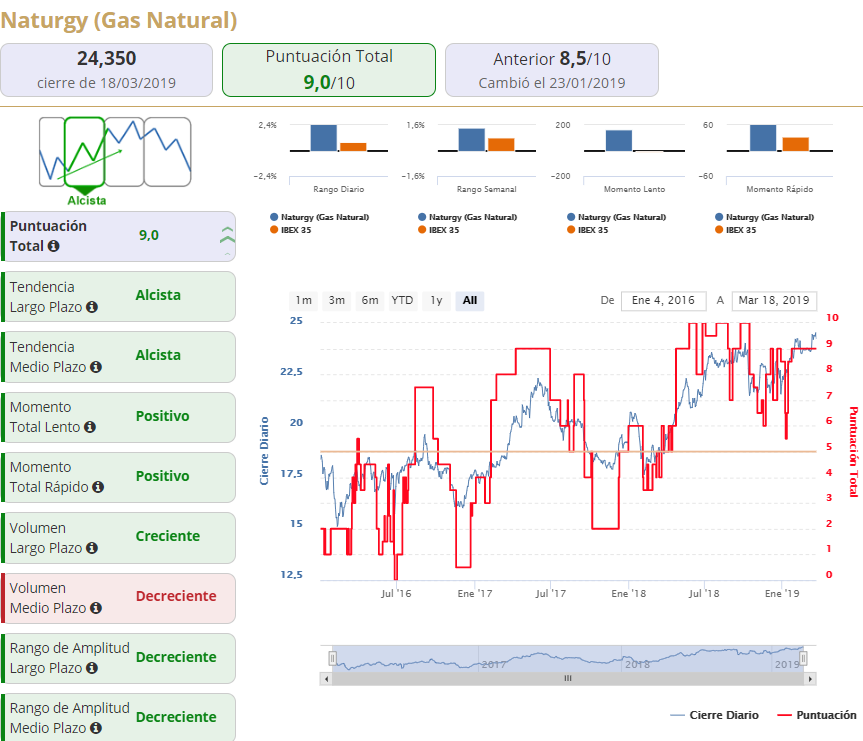The width and height of the screenshot is (863, 741).
Task: Click the Rango Diario chart label
Action: pos(338,189)
